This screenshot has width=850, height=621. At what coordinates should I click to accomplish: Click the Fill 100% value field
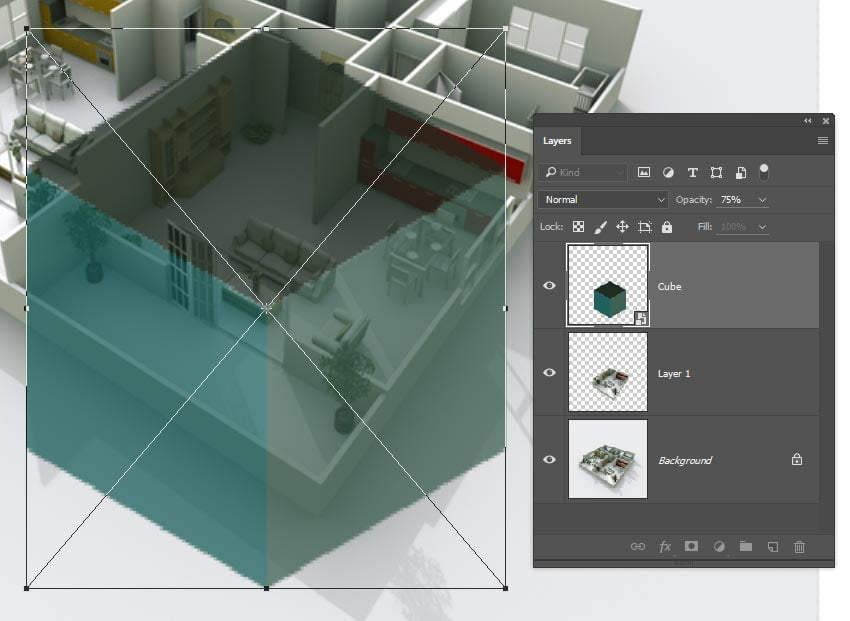coord(735,227)
